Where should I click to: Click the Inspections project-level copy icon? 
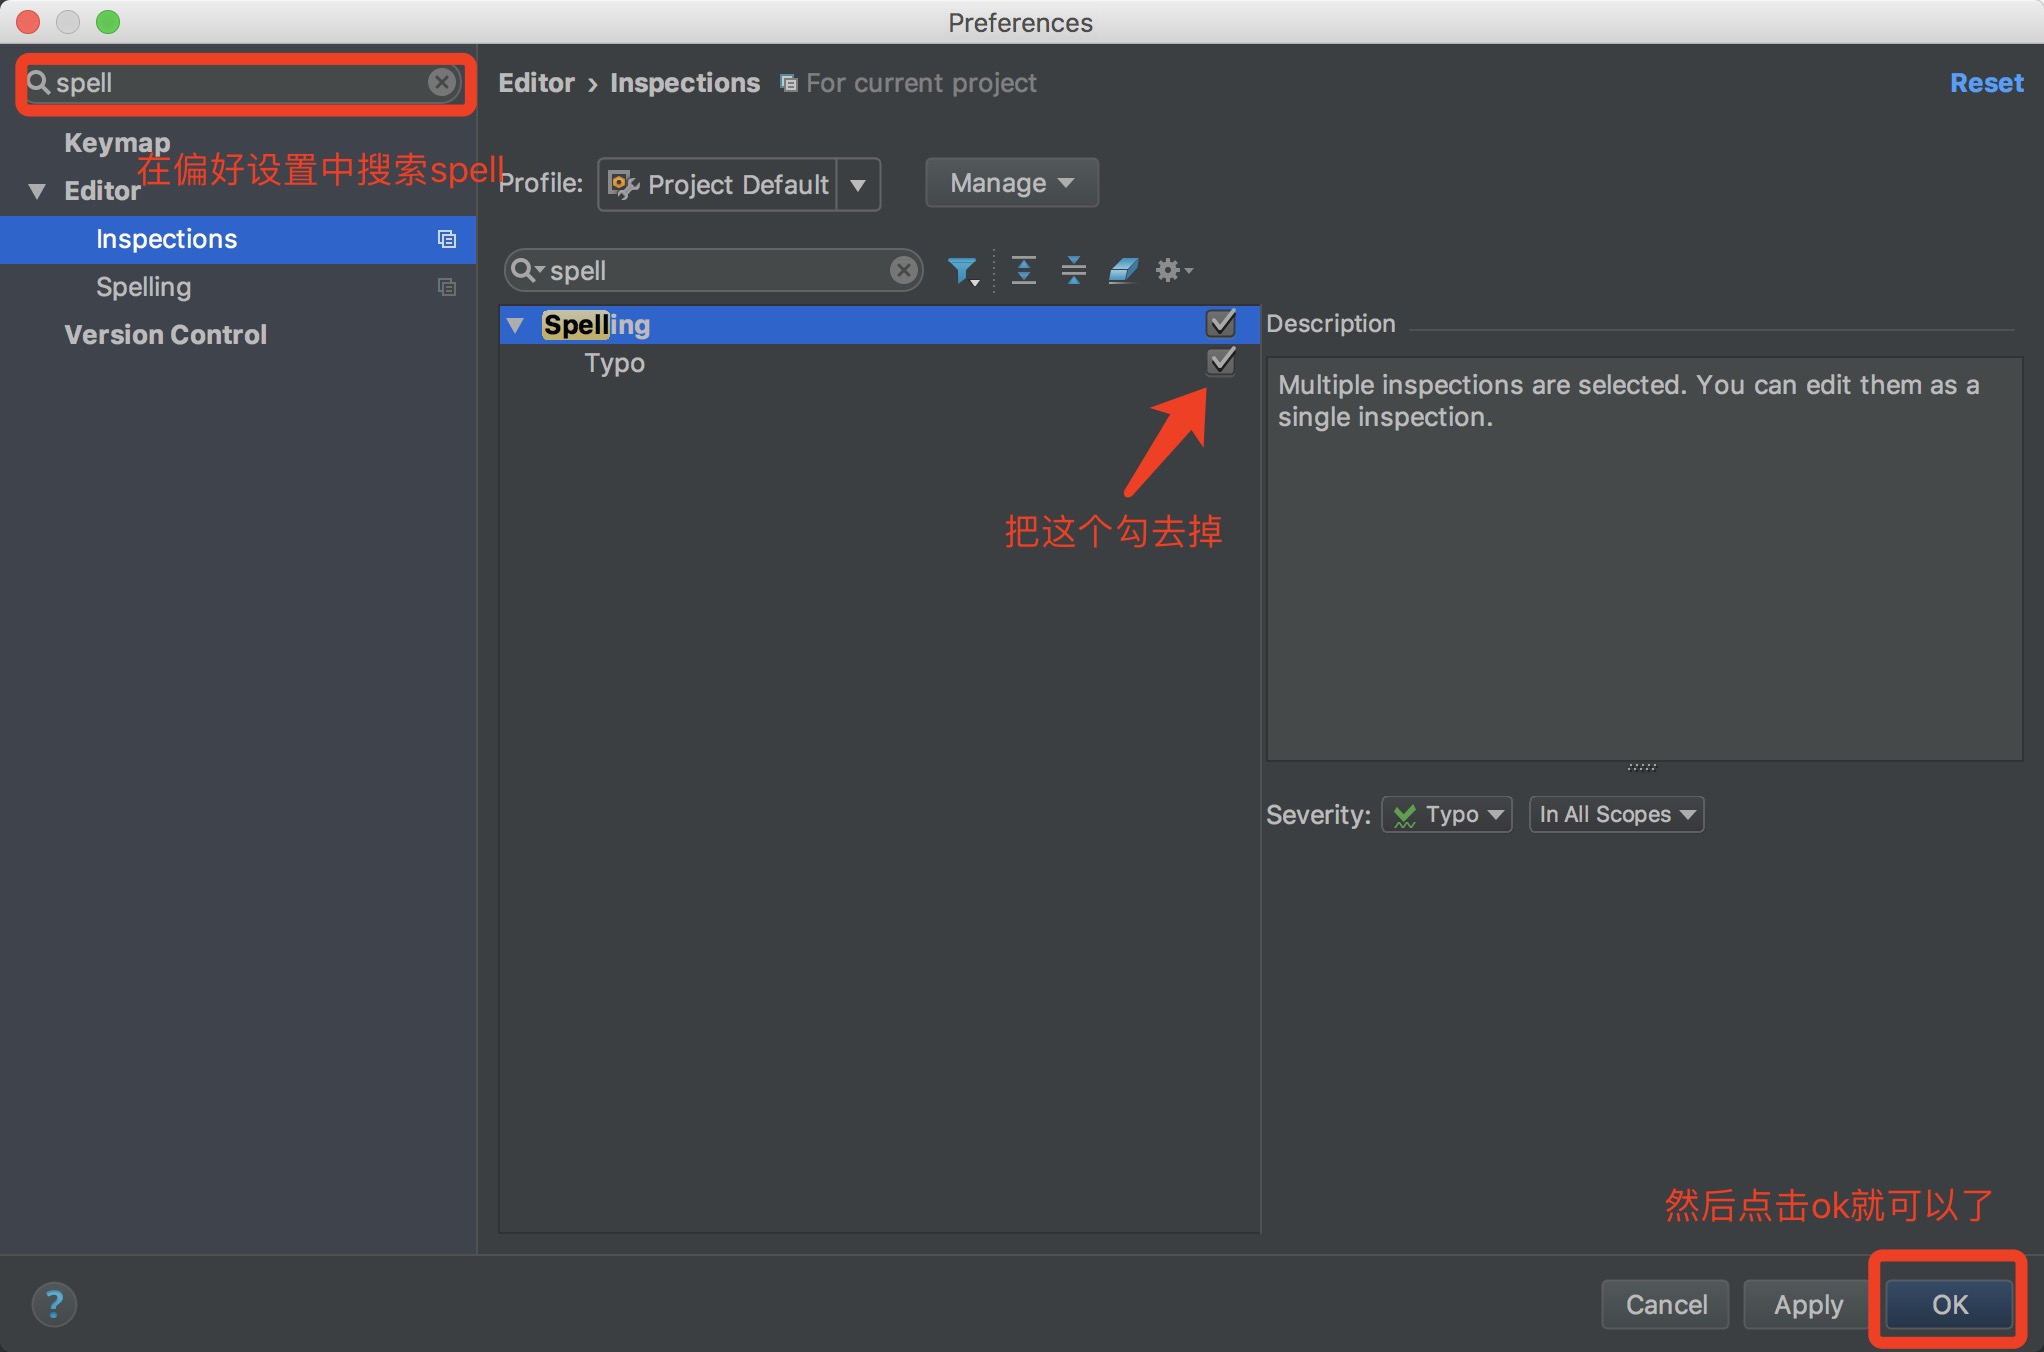point(447,239)
